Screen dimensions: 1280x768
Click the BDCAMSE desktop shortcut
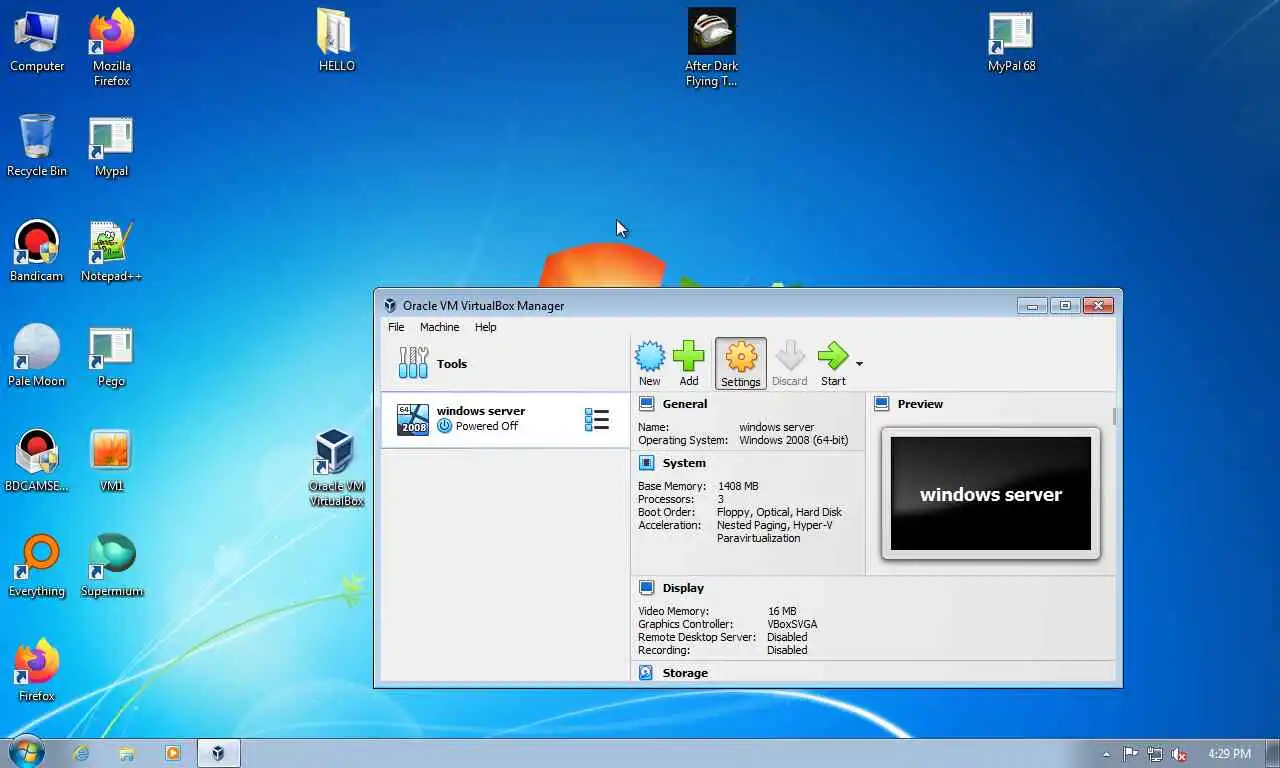[37, 461]
